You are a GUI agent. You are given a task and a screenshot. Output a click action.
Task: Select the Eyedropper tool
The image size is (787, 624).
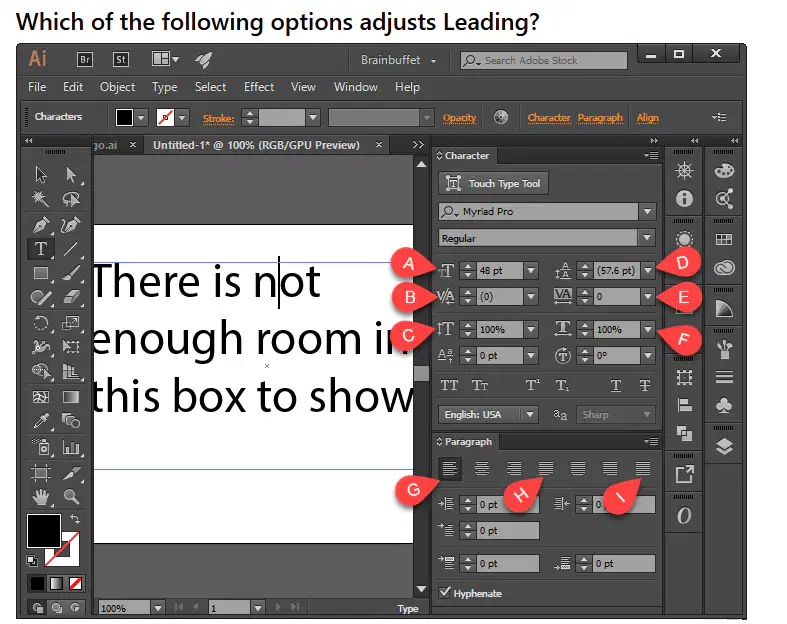pyautogui.click(x=41, y=421)
